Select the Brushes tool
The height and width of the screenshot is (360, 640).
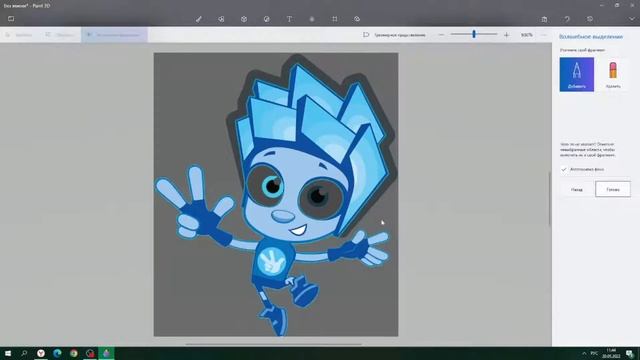pyautogui.click(x=198, y=19)
